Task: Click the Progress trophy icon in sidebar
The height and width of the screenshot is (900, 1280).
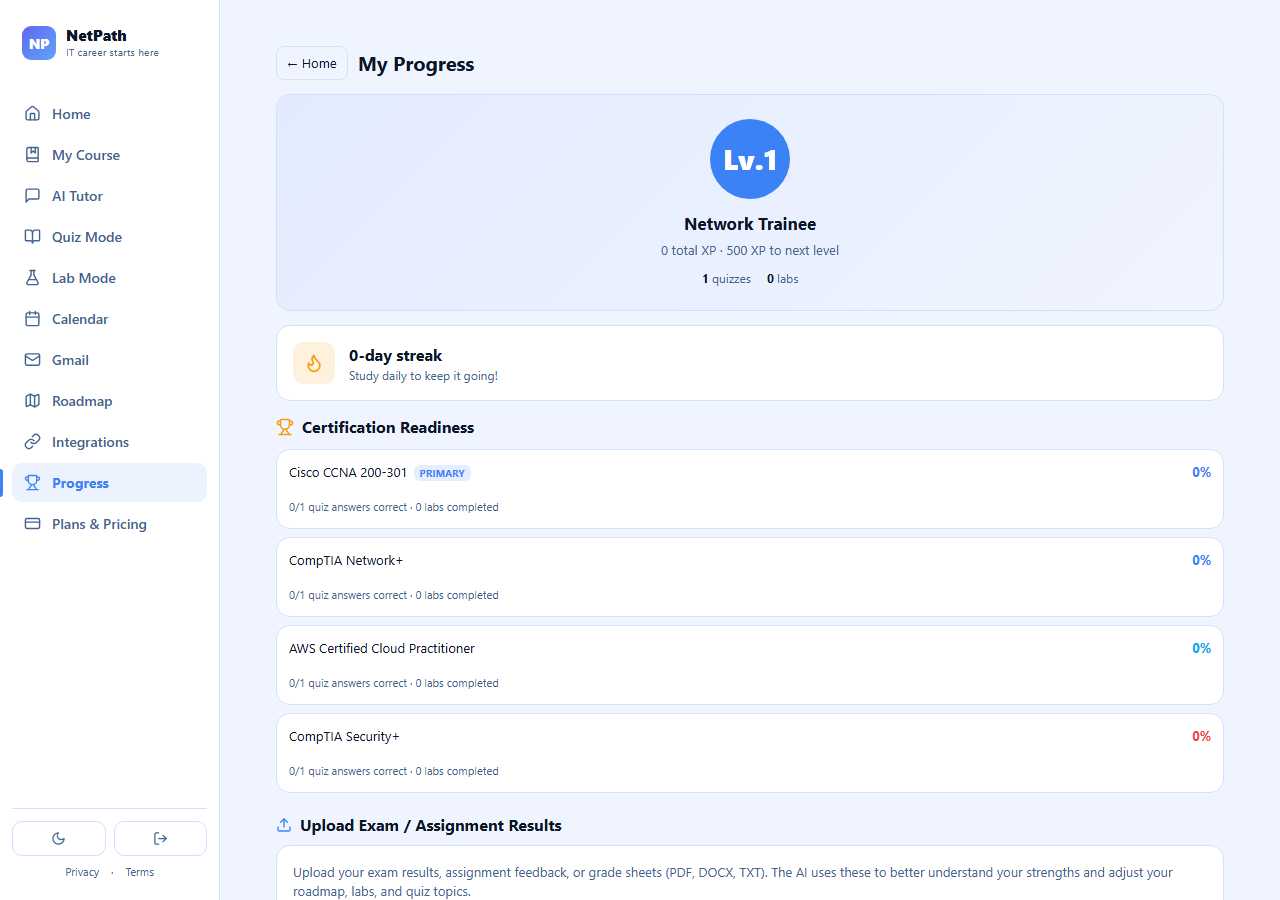Action: (33, 483)
